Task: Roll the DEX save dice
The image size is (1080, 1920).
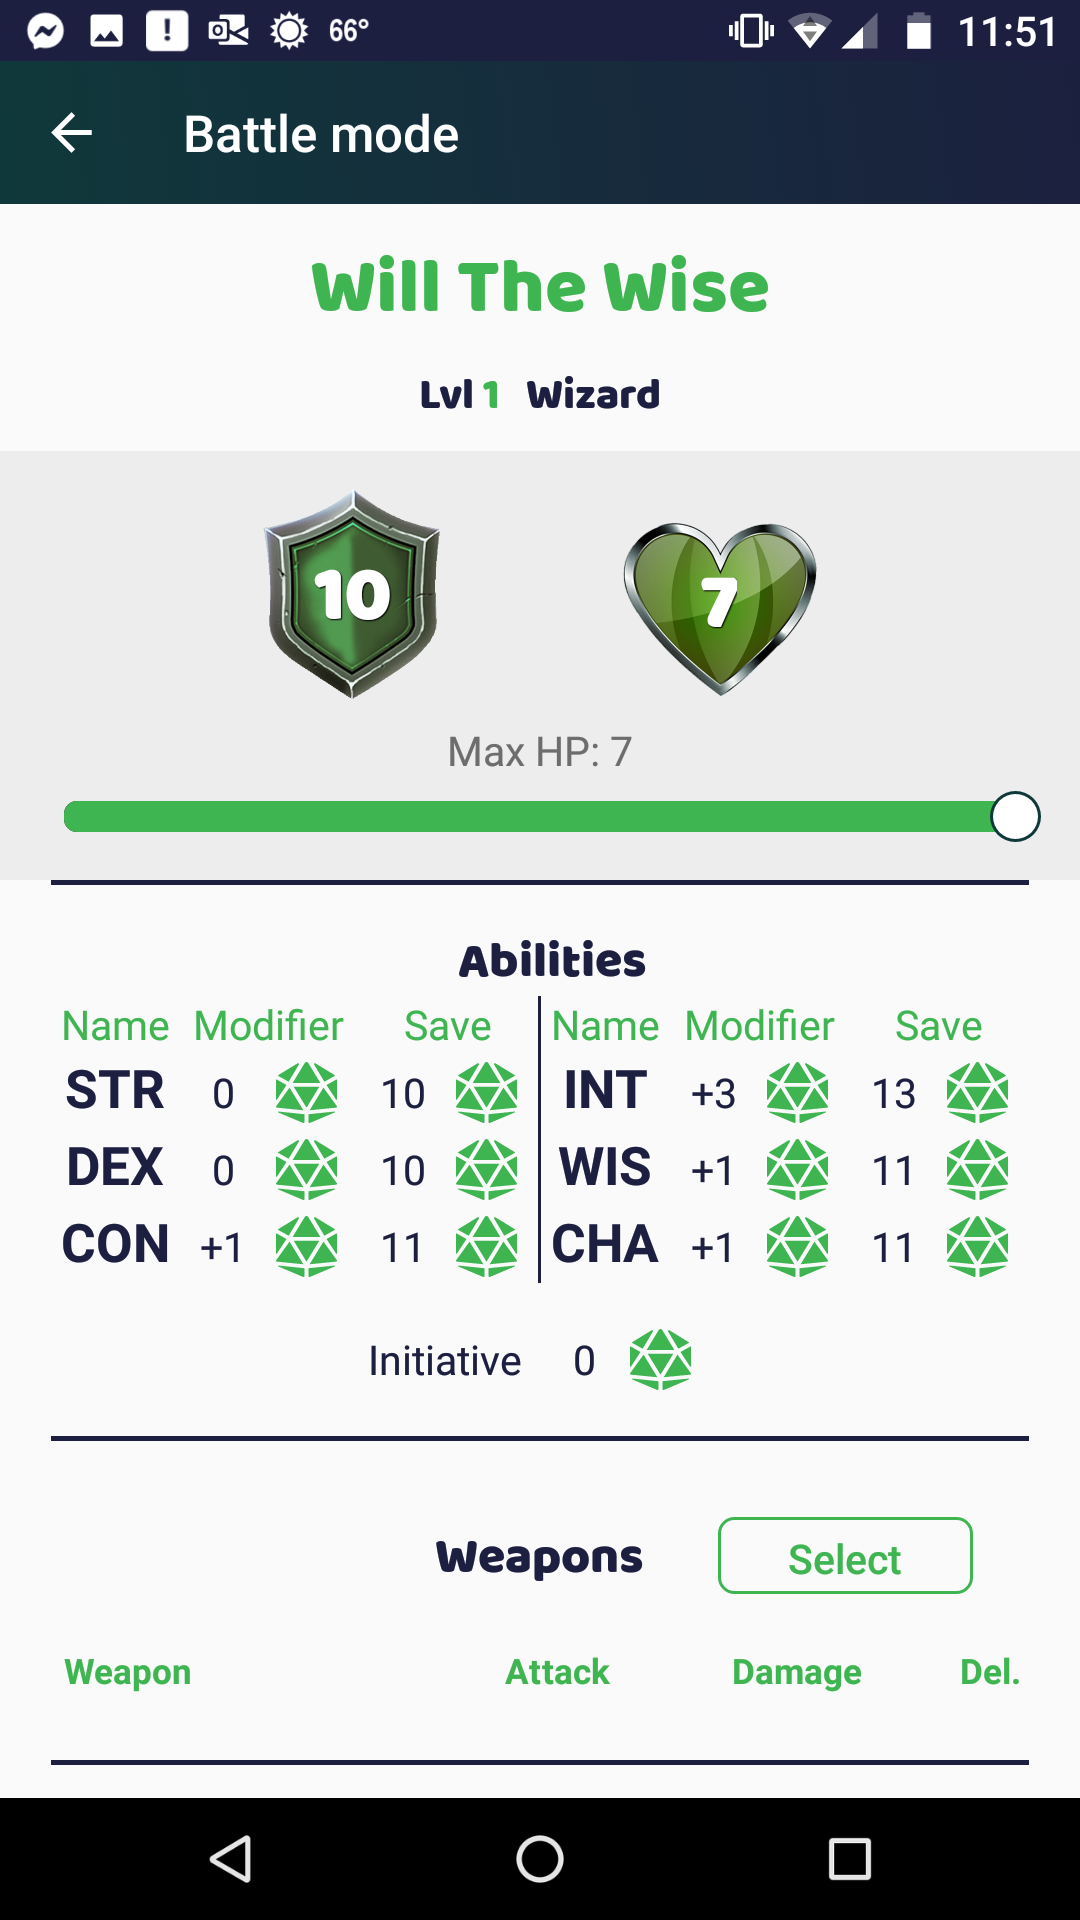Action: click(x=486, y=1170)
